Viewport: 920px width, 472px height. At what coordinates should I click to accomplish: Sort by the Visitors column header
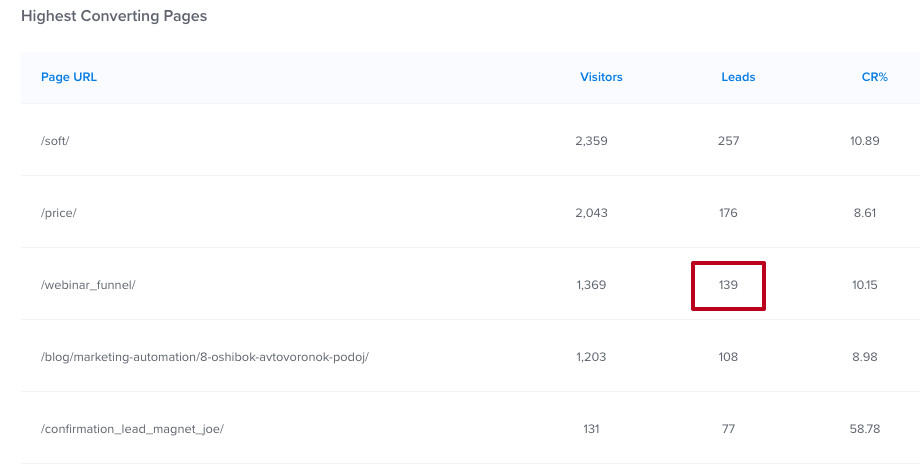[x=601, y=77]
